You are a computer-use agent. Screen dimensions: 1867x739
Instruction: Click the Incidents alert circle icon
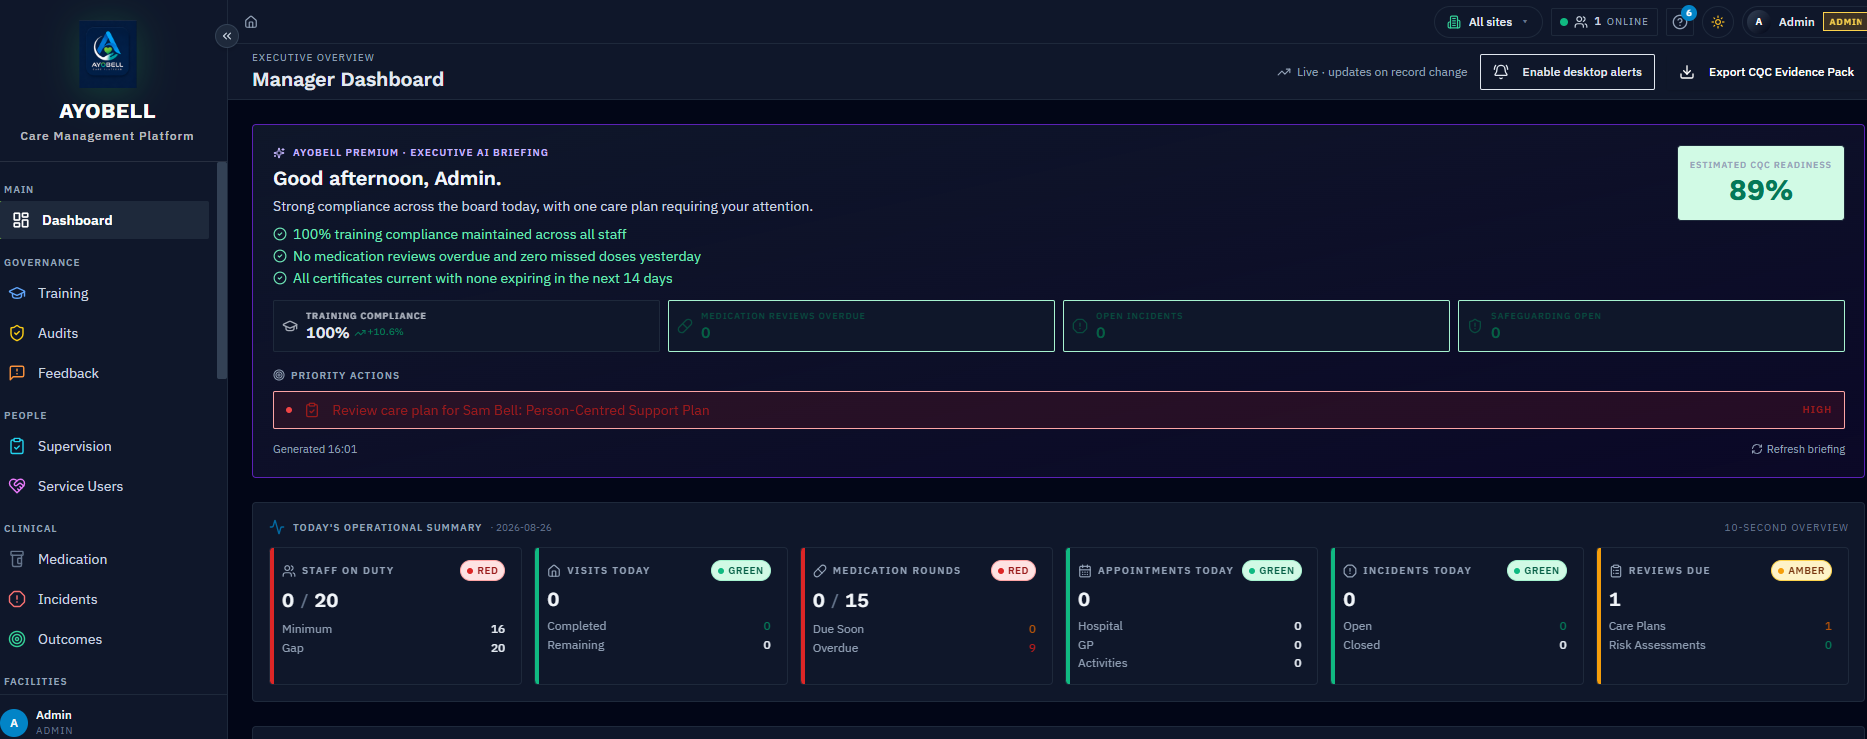point(17,599)
